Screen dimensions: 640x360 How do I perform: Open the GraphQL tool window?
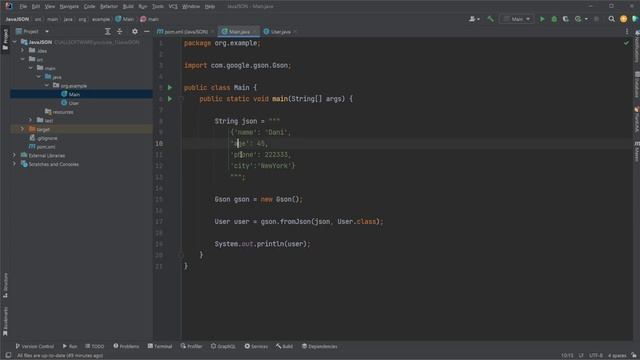point(223,347)
